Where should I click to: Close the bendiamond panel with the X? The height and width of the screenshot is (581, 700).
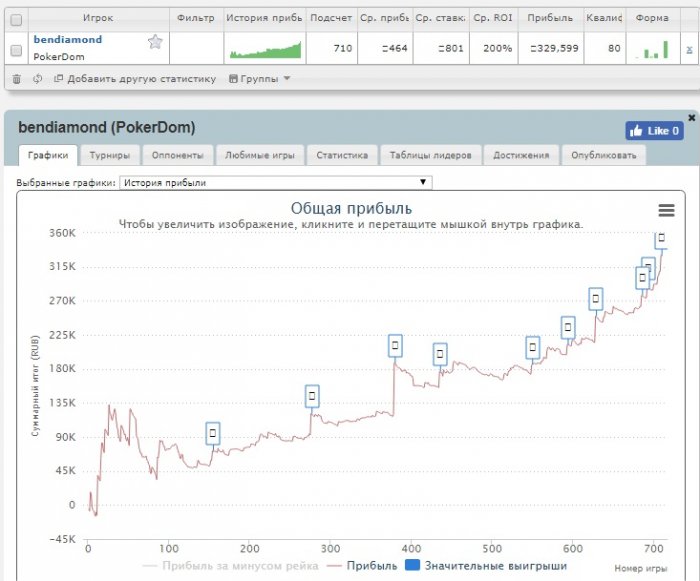[x=692, y=117]
